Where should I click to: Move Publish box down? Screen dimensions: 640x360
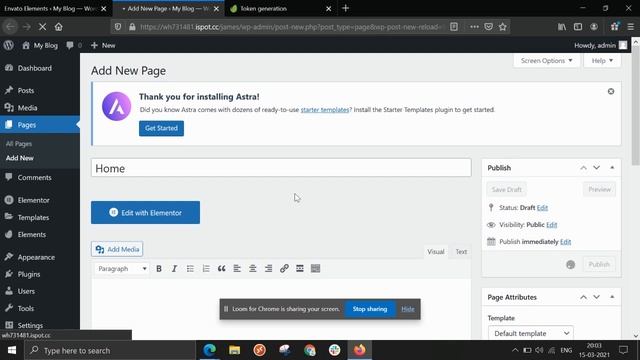(596, 168)
